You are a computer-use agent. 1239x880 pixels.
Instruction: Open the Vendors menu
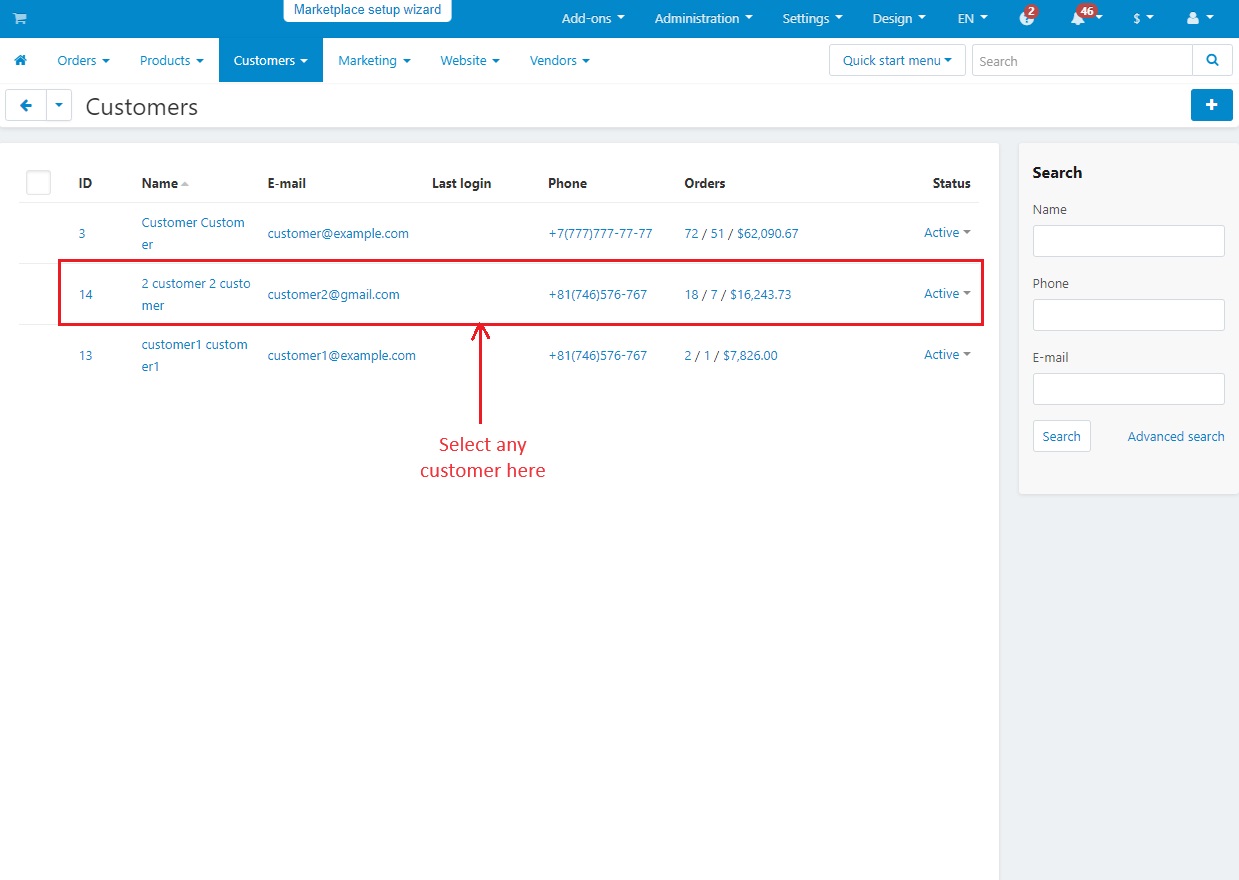coord(559,60)
